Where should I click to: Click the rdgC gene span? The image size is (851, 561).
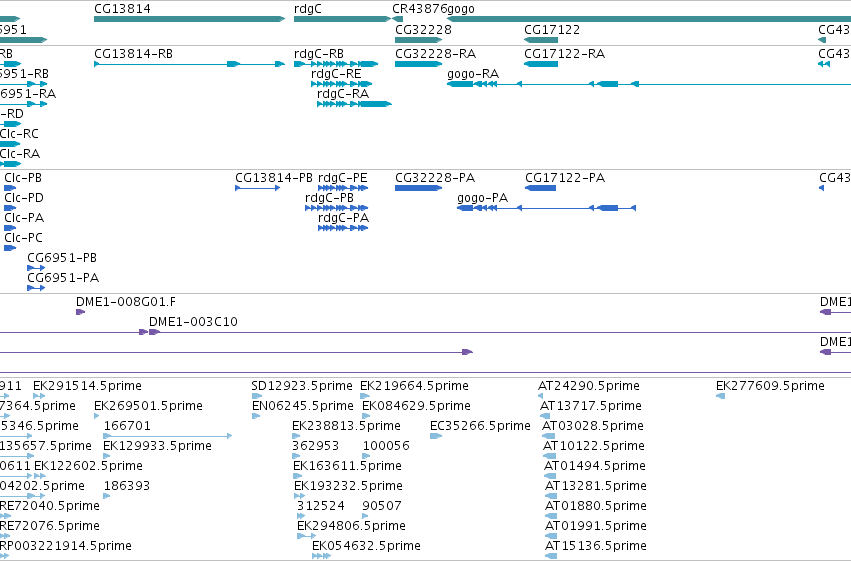point(342,19)
